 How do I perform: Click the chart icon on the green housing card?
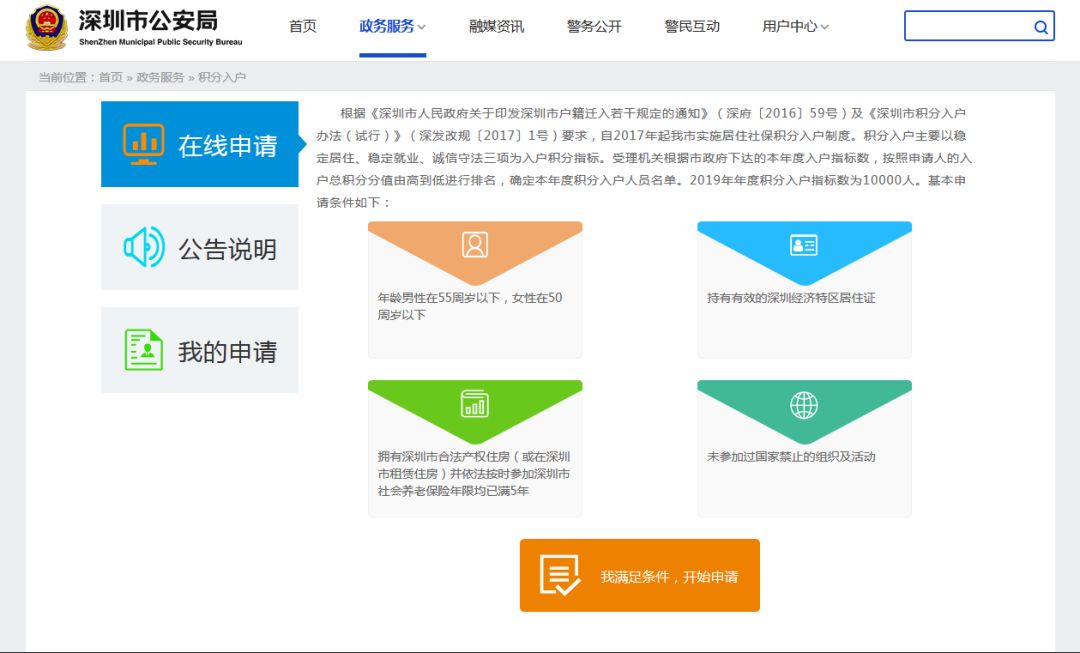point(475,402)
